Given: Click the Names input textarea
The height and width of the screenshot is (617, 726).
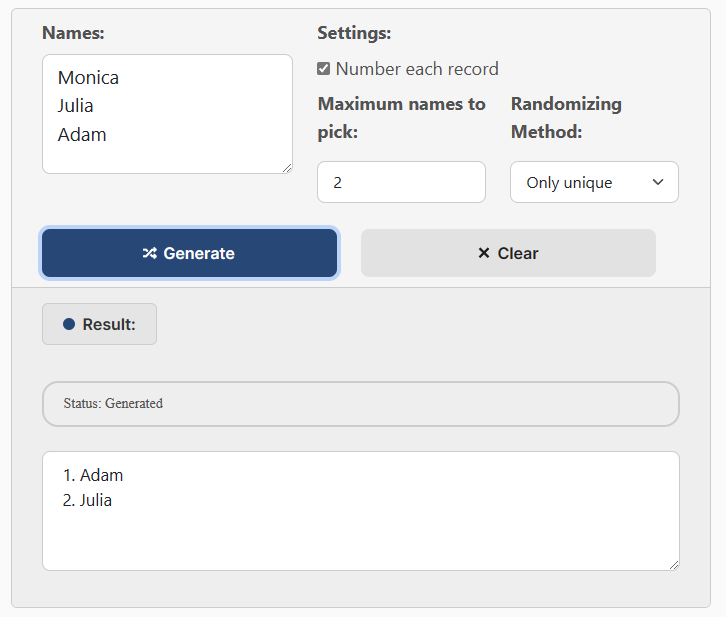Looking at the screenshot, I should click(167, 114).
